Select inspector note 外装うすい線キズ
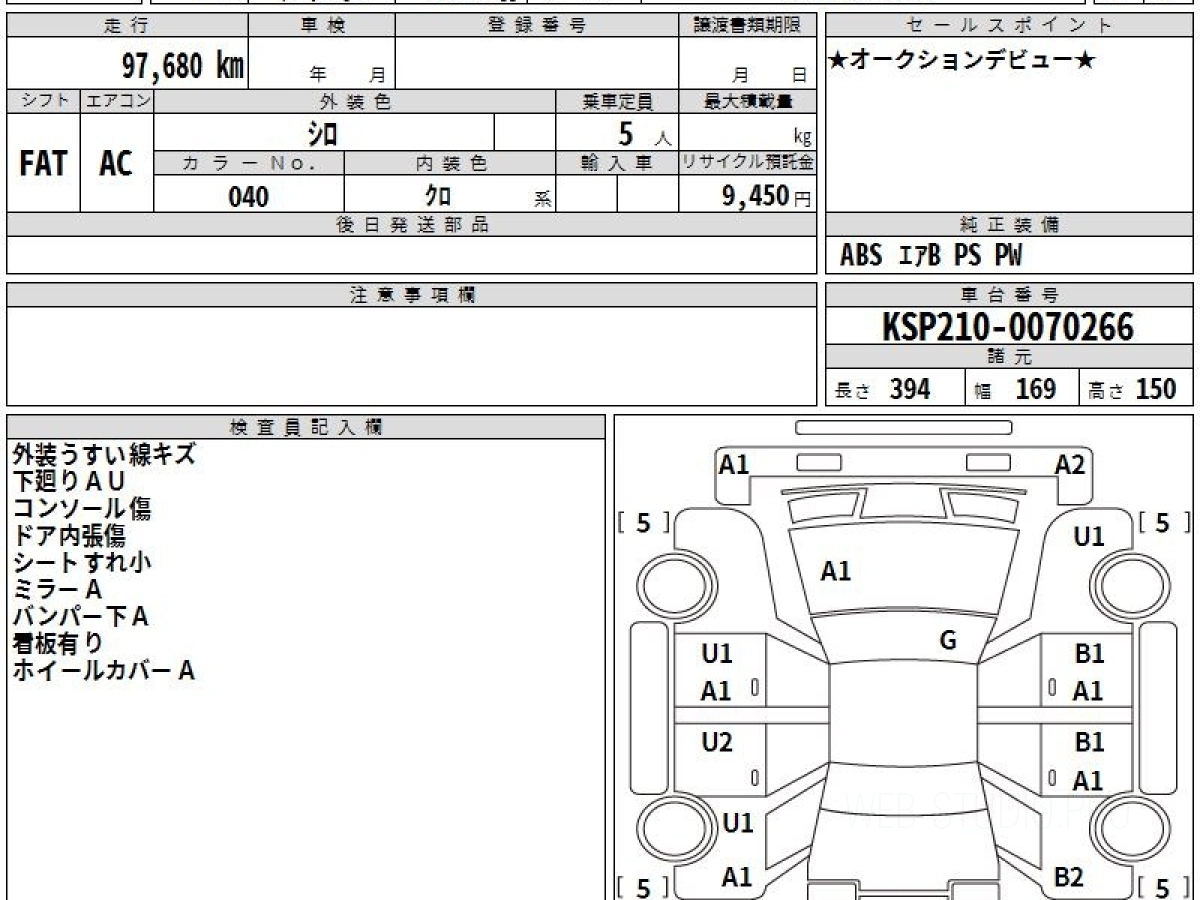 [x=103, y=454]
